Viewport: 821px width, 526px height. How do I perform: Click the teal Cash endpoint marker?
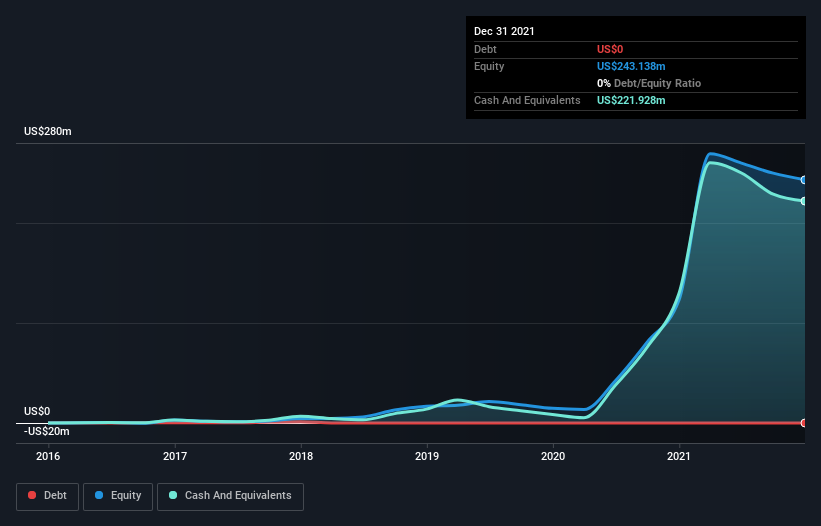click(804, 201)
